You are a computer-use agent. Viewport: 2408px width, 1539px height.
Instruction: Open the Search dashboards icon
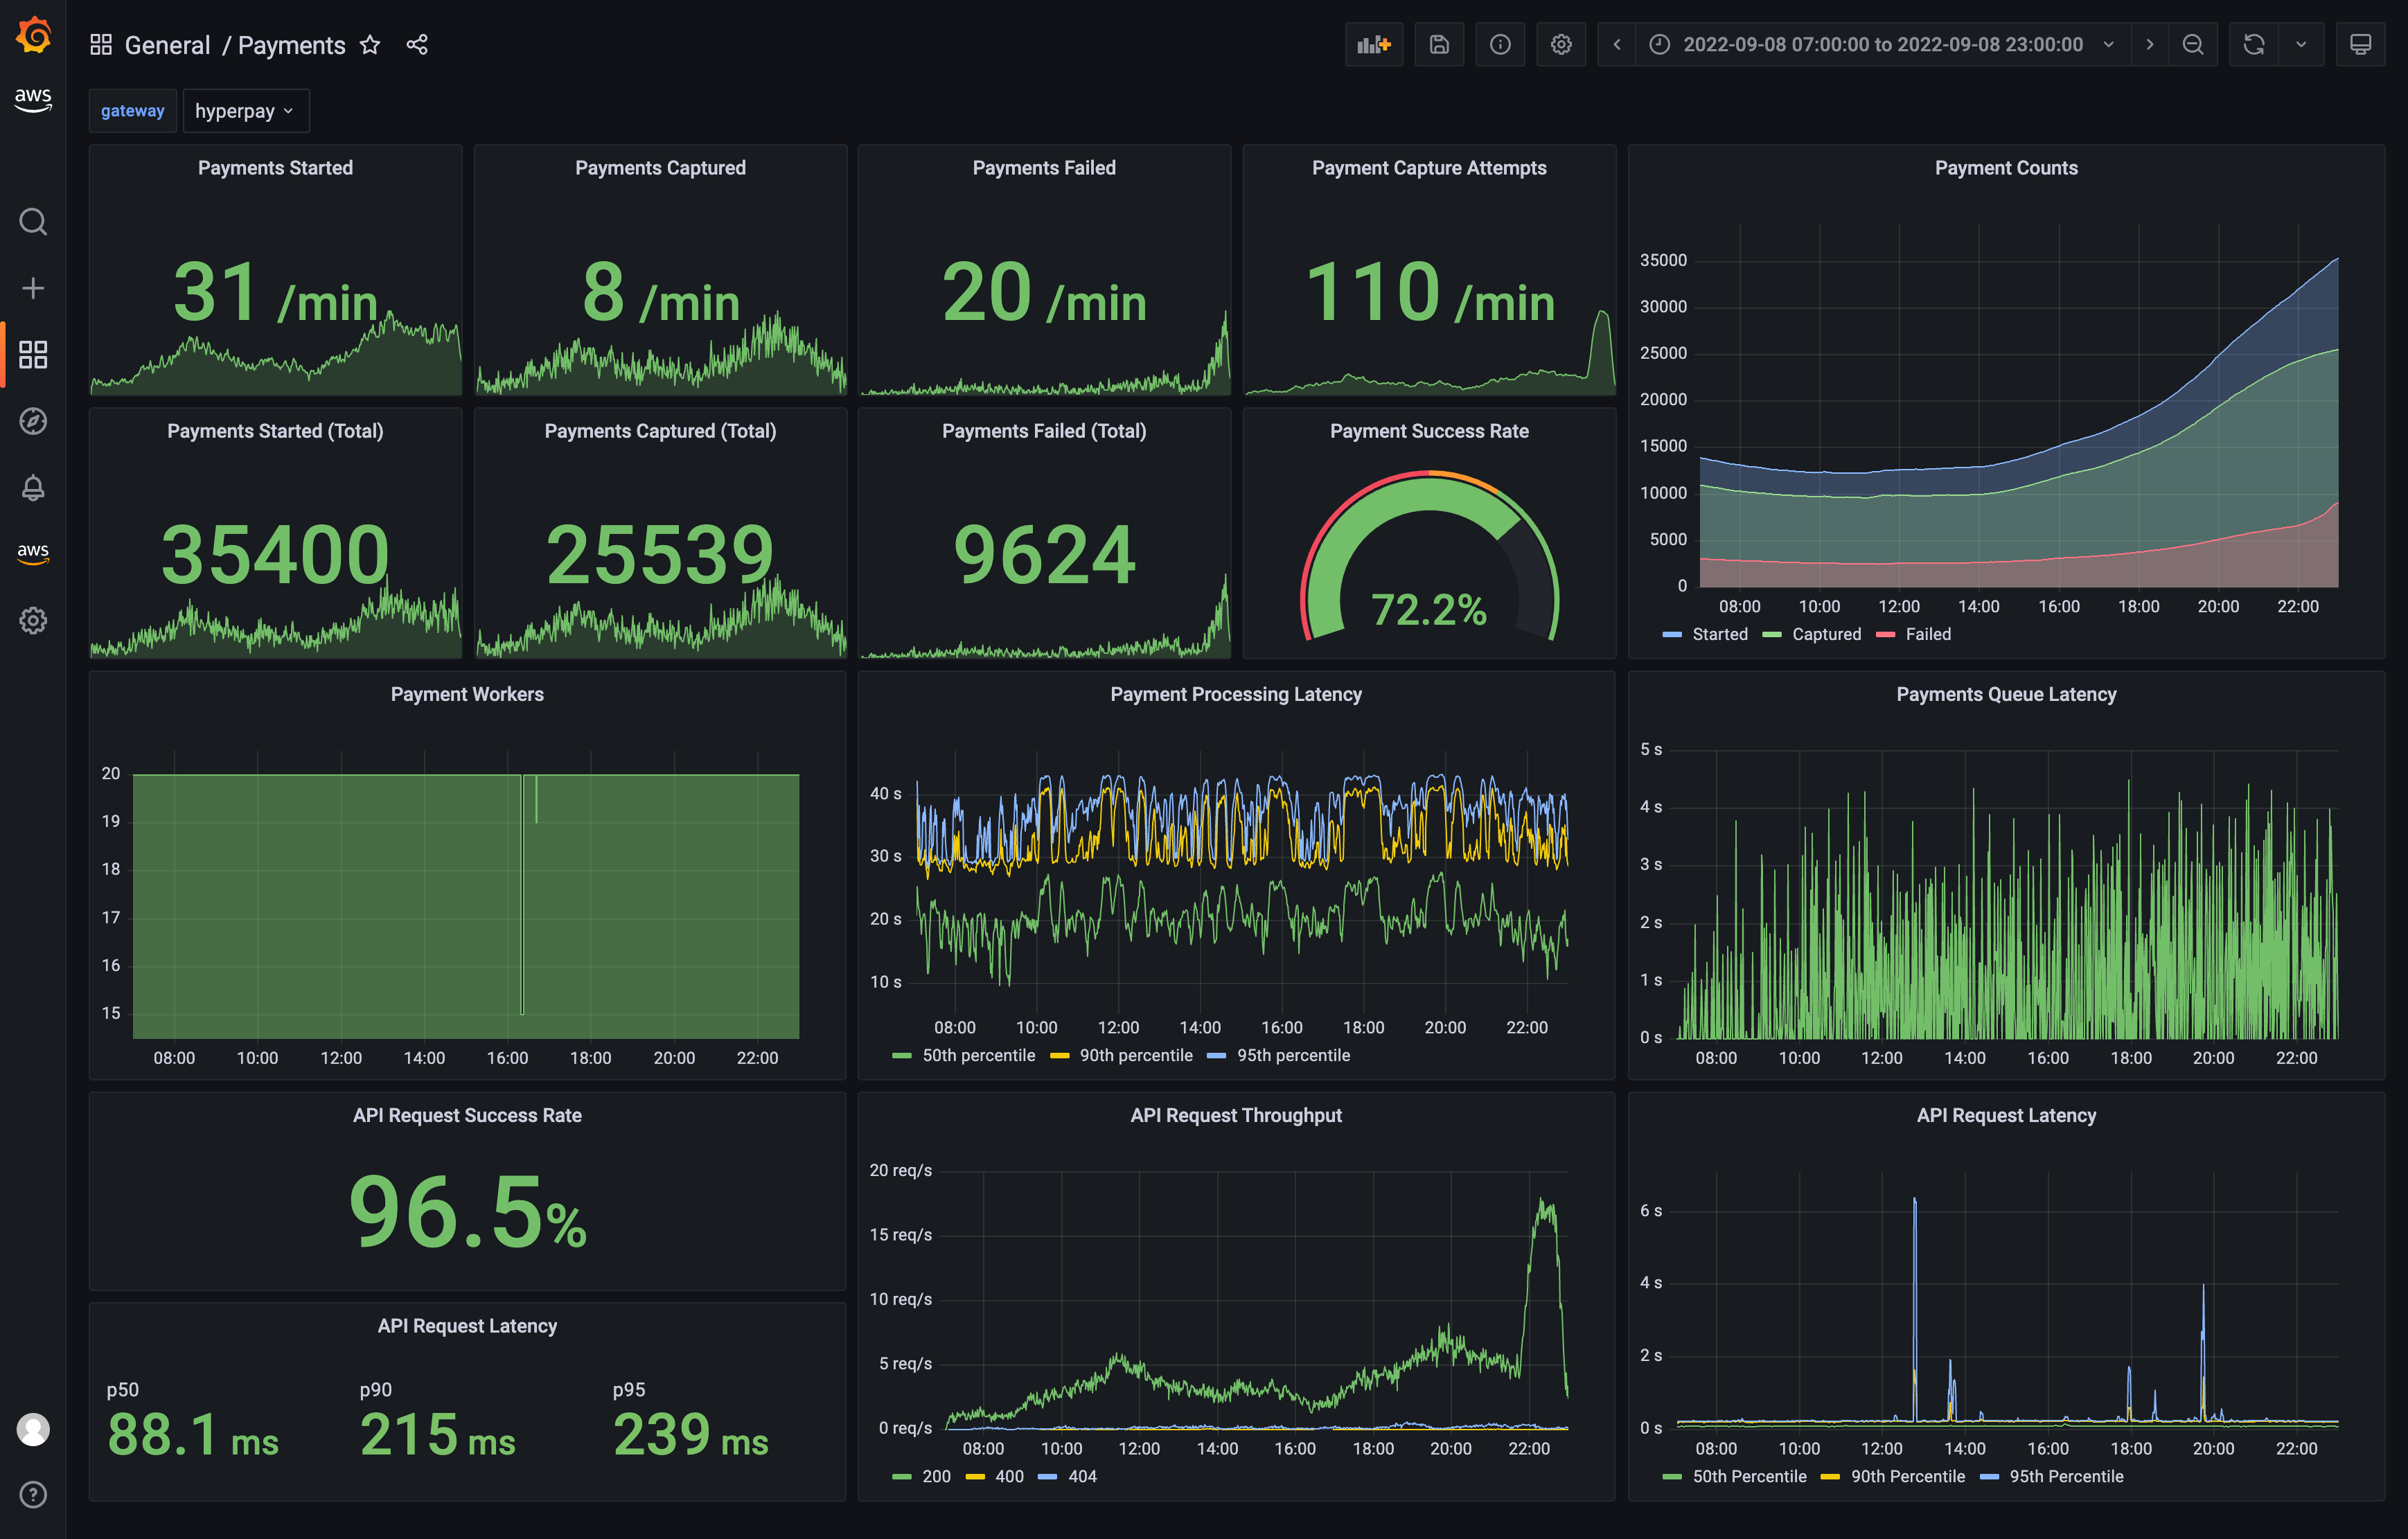(x=33, y=222)
